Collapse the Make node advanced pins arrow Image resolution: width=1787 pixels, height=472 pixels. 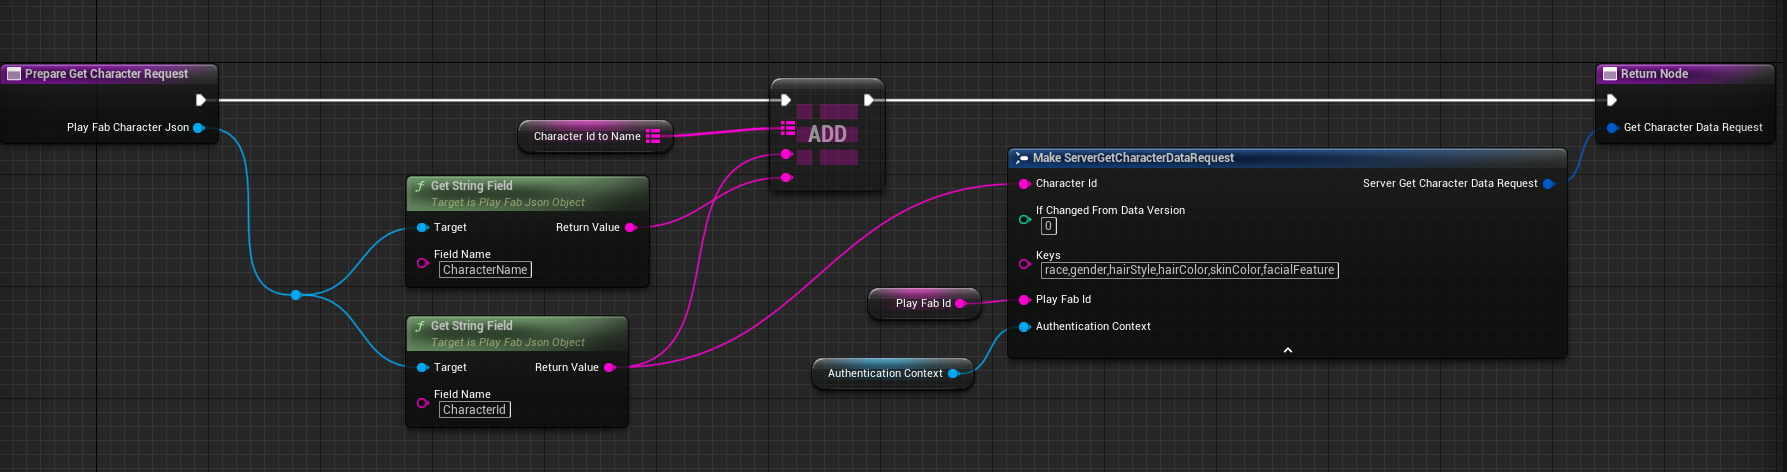pyautogui.click(x=1287, y=350)
